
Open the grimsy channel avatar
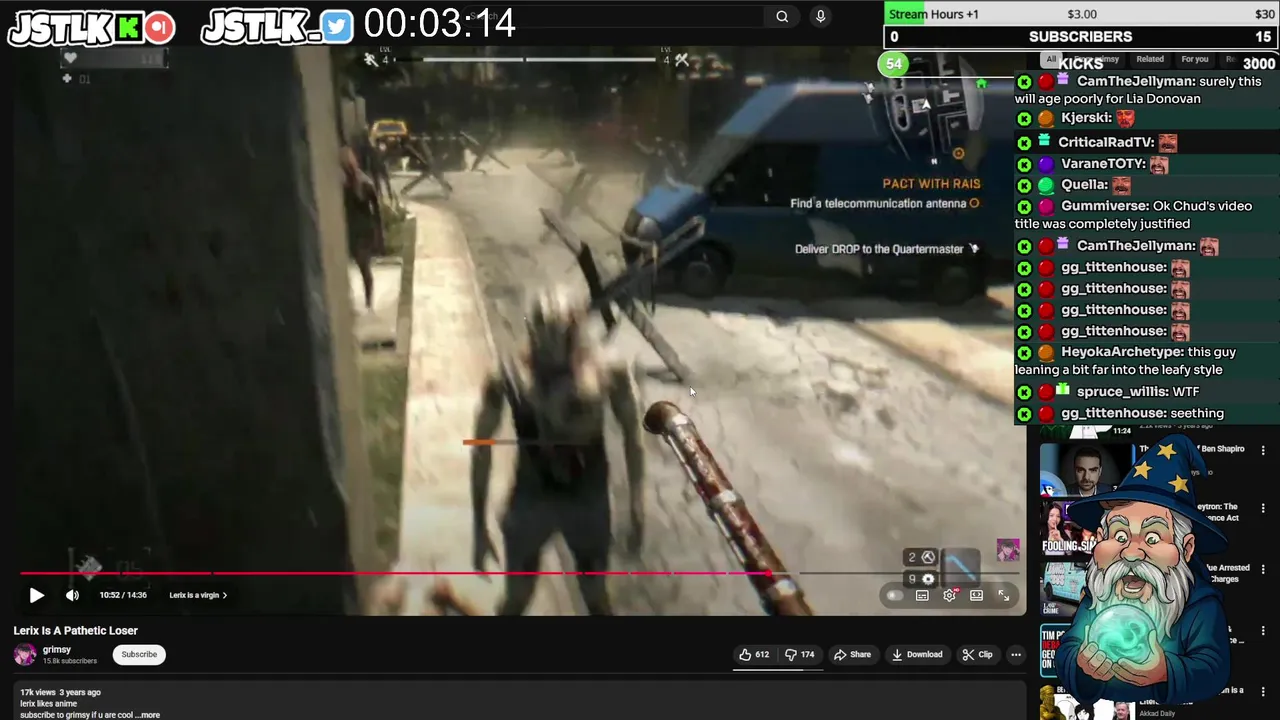click(25, 655)
